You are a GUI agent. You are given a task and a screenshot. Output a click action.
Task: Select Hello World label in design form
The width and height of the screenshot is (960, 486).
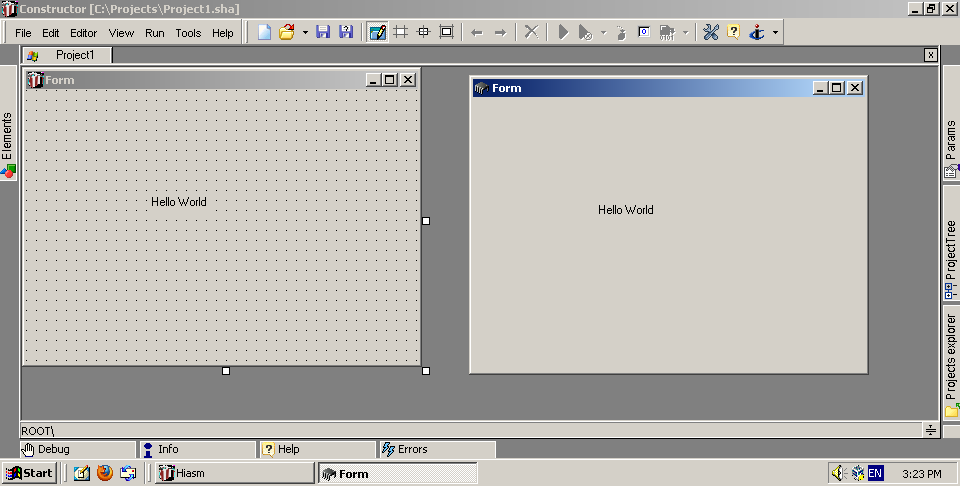[179, 201]
